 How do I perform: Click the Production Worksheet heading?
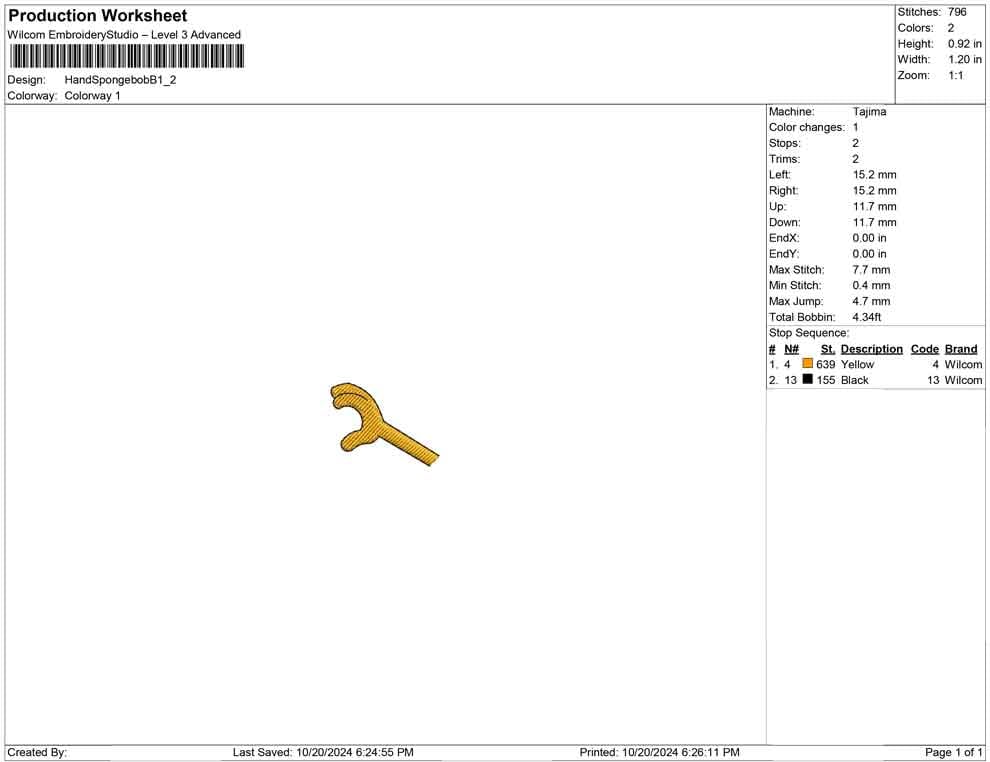pyautogui.click(x=98, y=16)
